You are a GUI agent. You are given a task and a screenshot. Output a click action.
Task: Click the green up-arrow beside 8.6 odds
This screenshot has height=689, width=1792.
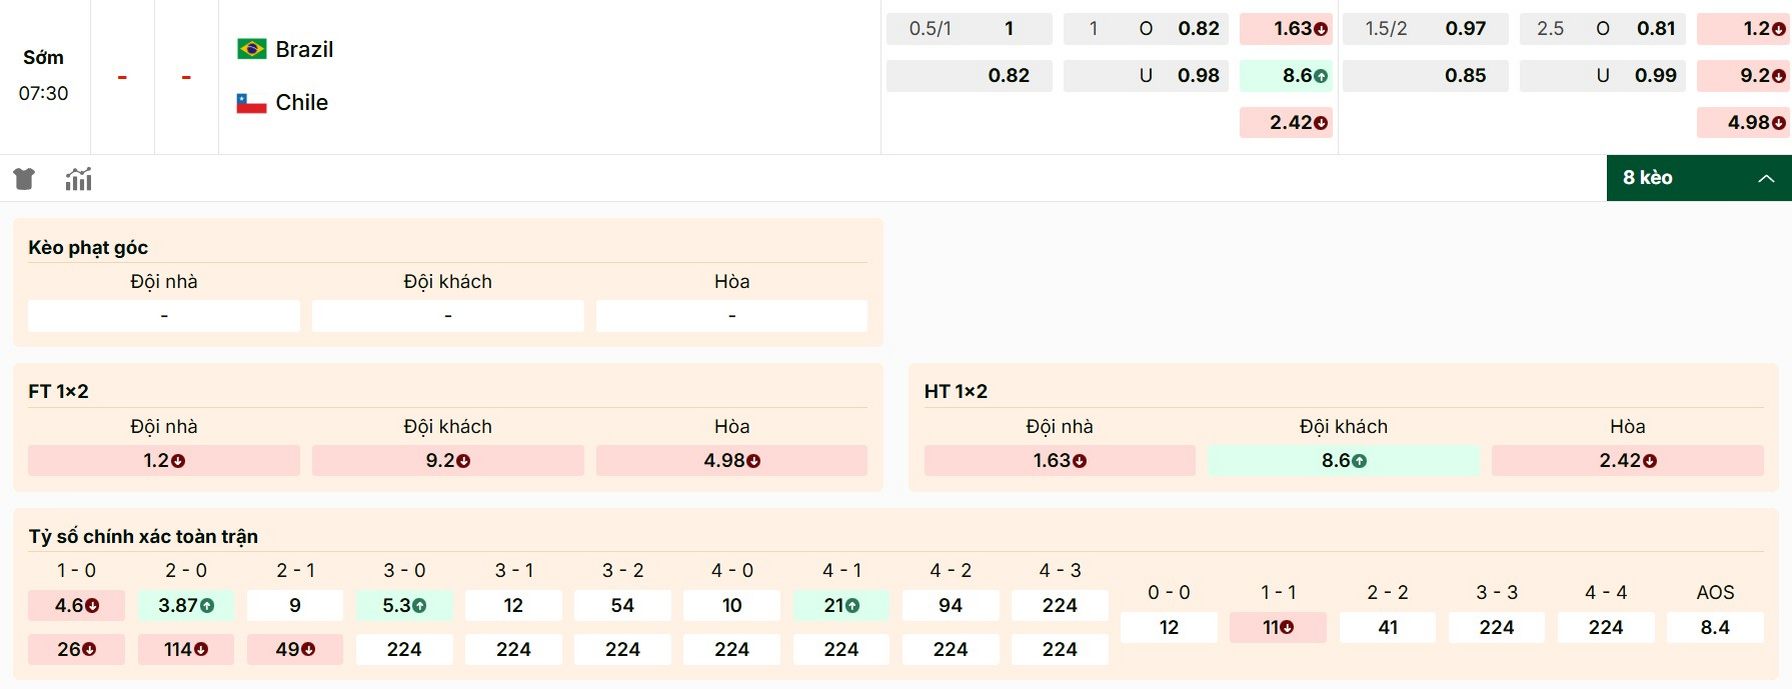tap(1321, 75)
